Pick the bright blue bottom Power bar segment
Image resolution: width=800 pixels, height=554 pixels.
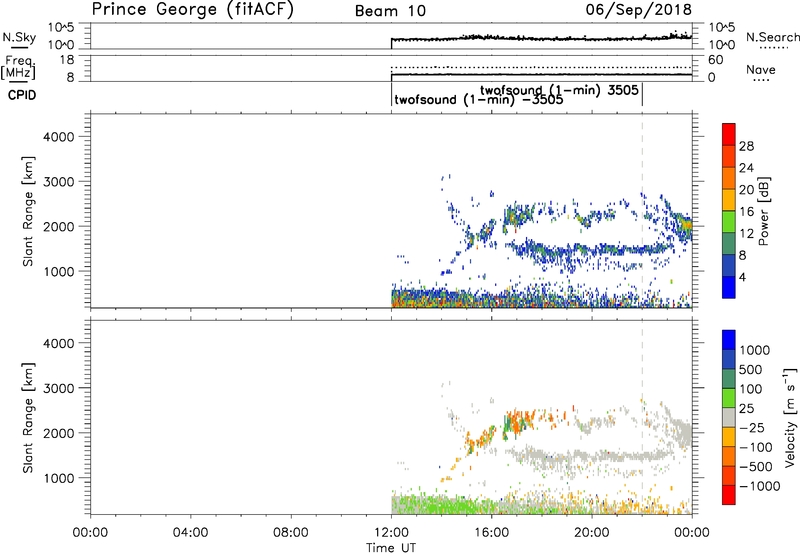729,287
